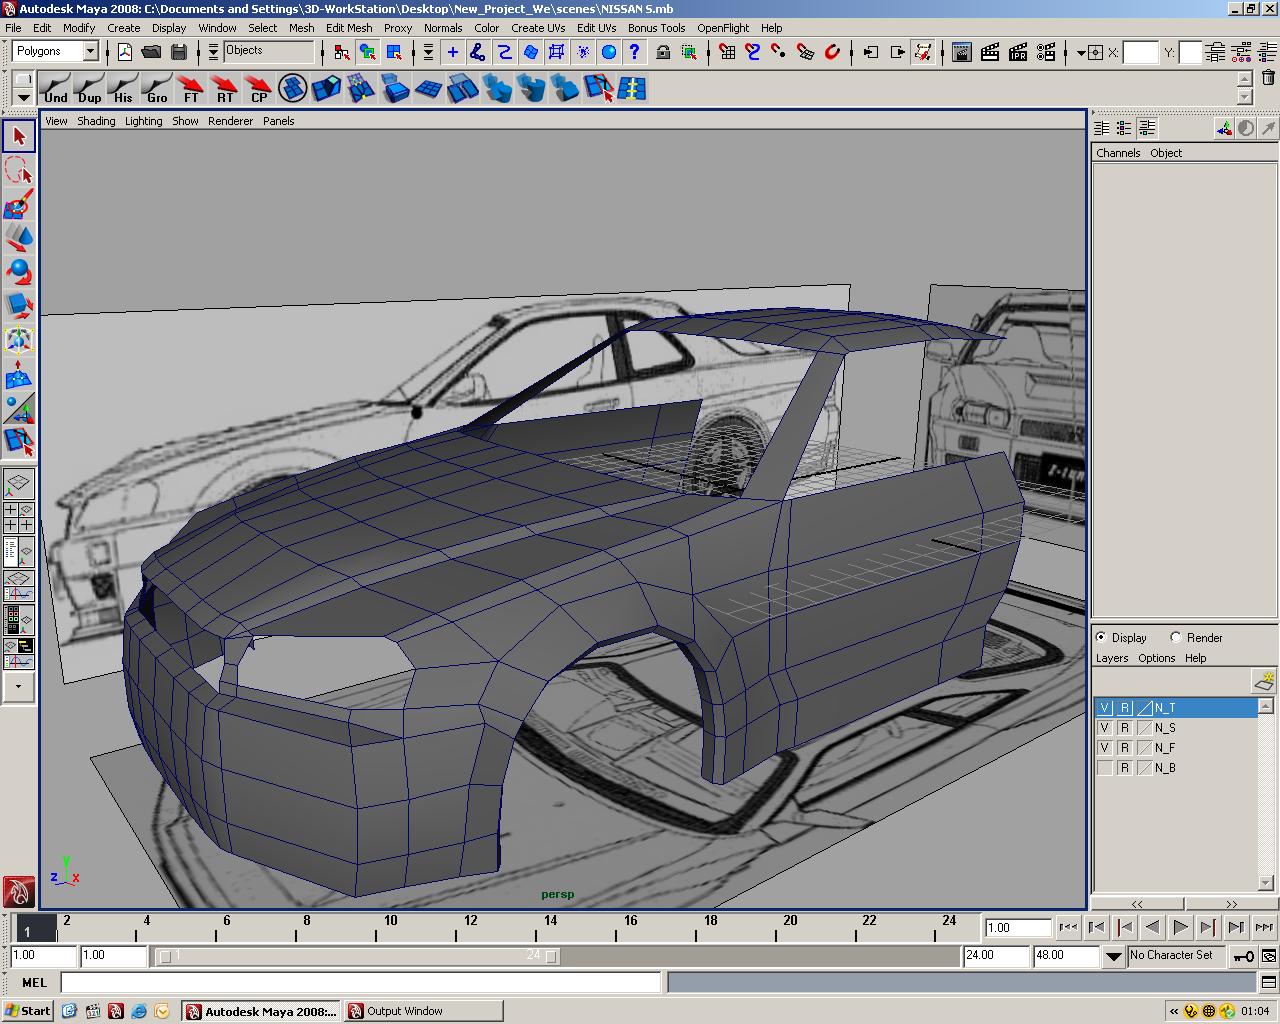Switch to the Channels tab
The width and height of the screenshot is (1280, 1024).
tap(1118, 153)
